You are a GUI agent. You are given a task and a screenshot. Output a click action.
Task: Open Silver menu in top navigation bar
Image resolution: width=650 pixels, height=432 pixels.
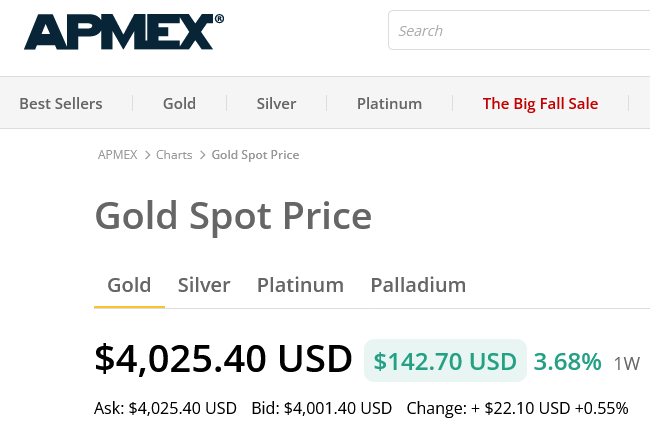[x=276, y=103]
